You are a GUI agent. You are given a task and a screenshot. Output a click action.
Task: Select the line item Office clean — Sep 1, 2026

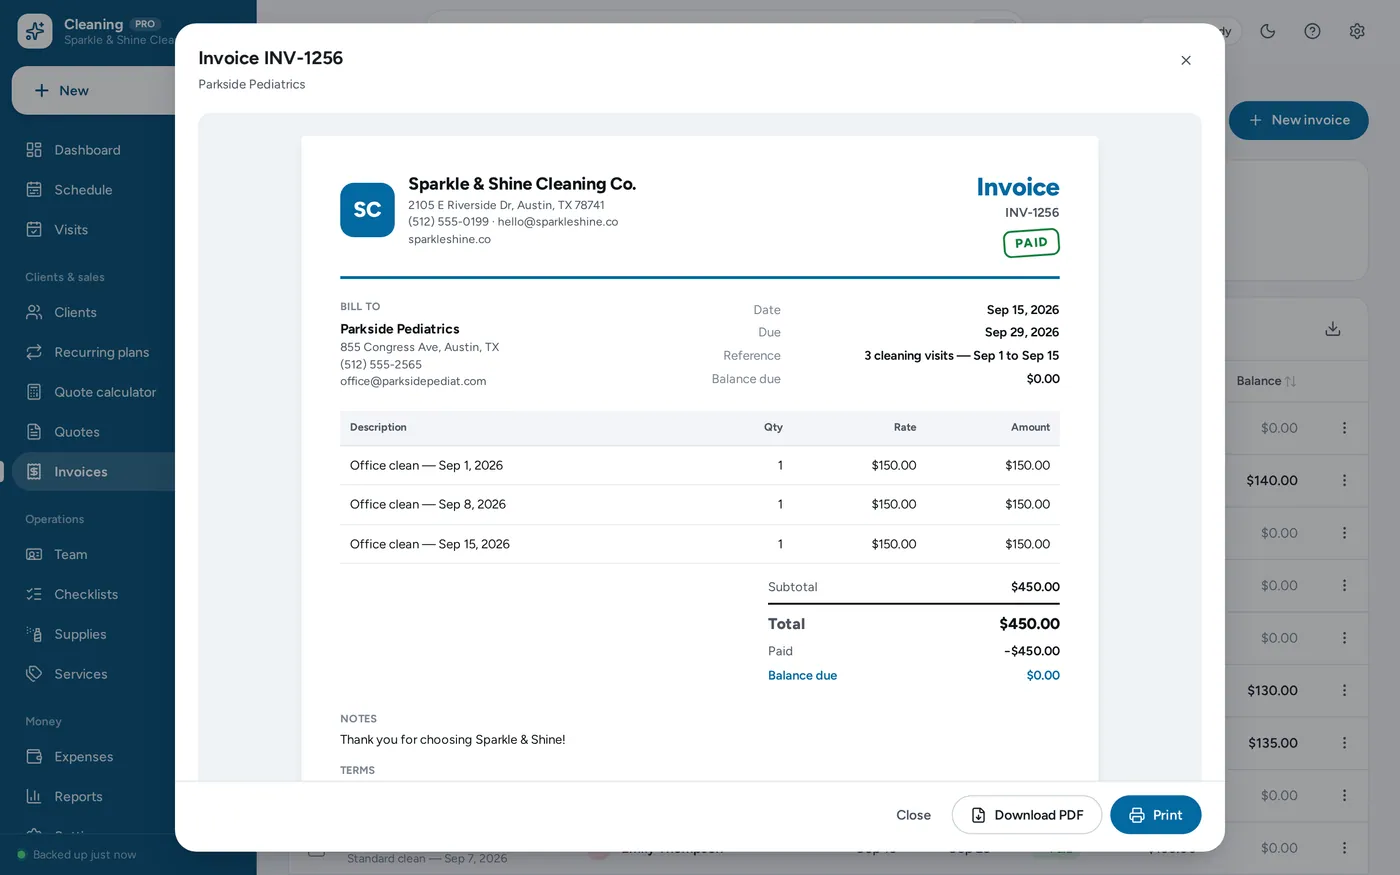[700, 466]
